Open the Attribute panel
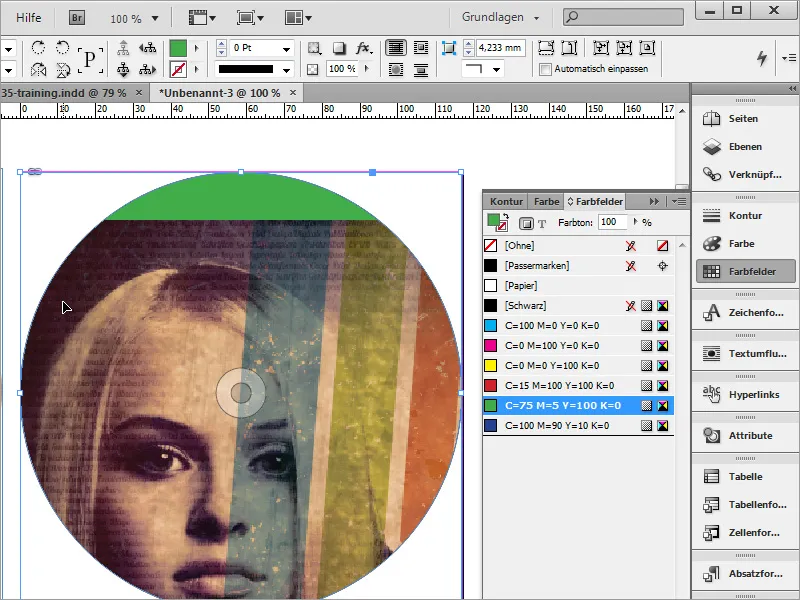Viewport: 800px width, 600px height. (x=744, y=435)
